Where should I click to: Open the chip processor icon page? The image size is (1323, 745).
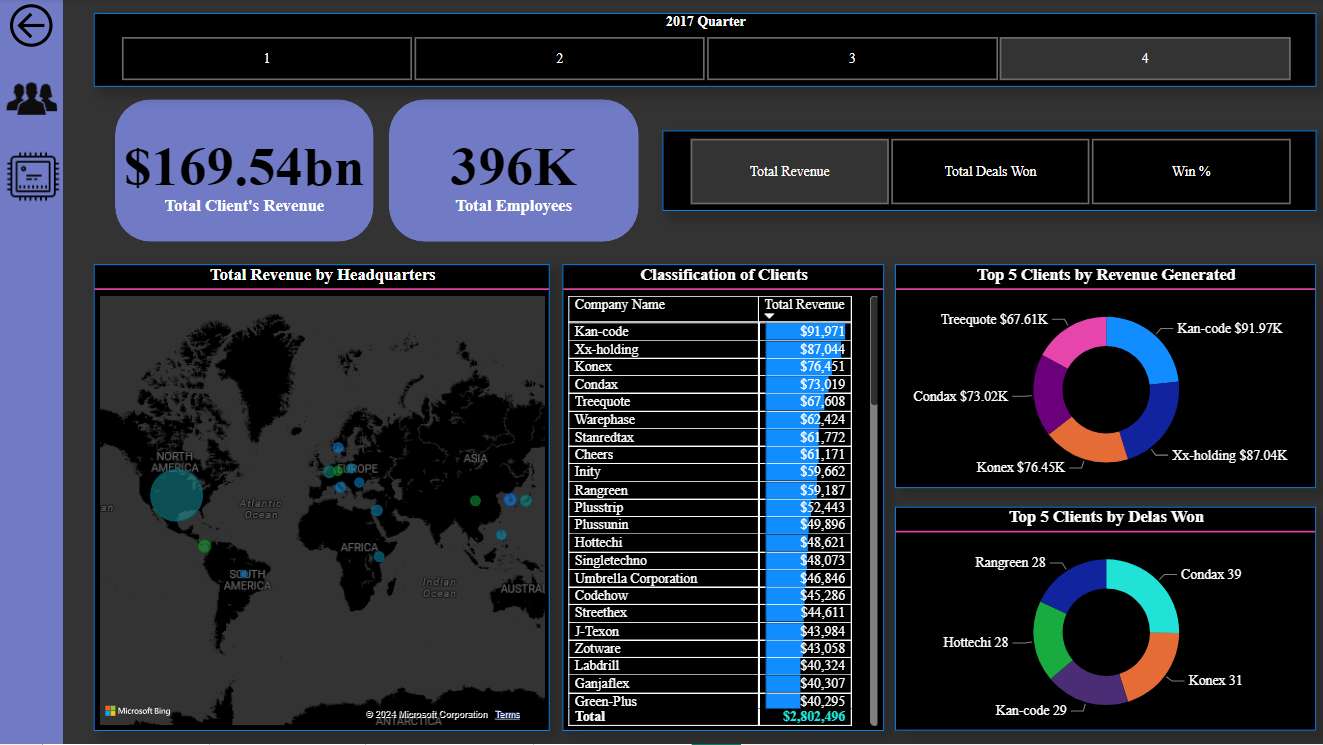[33, 176]
